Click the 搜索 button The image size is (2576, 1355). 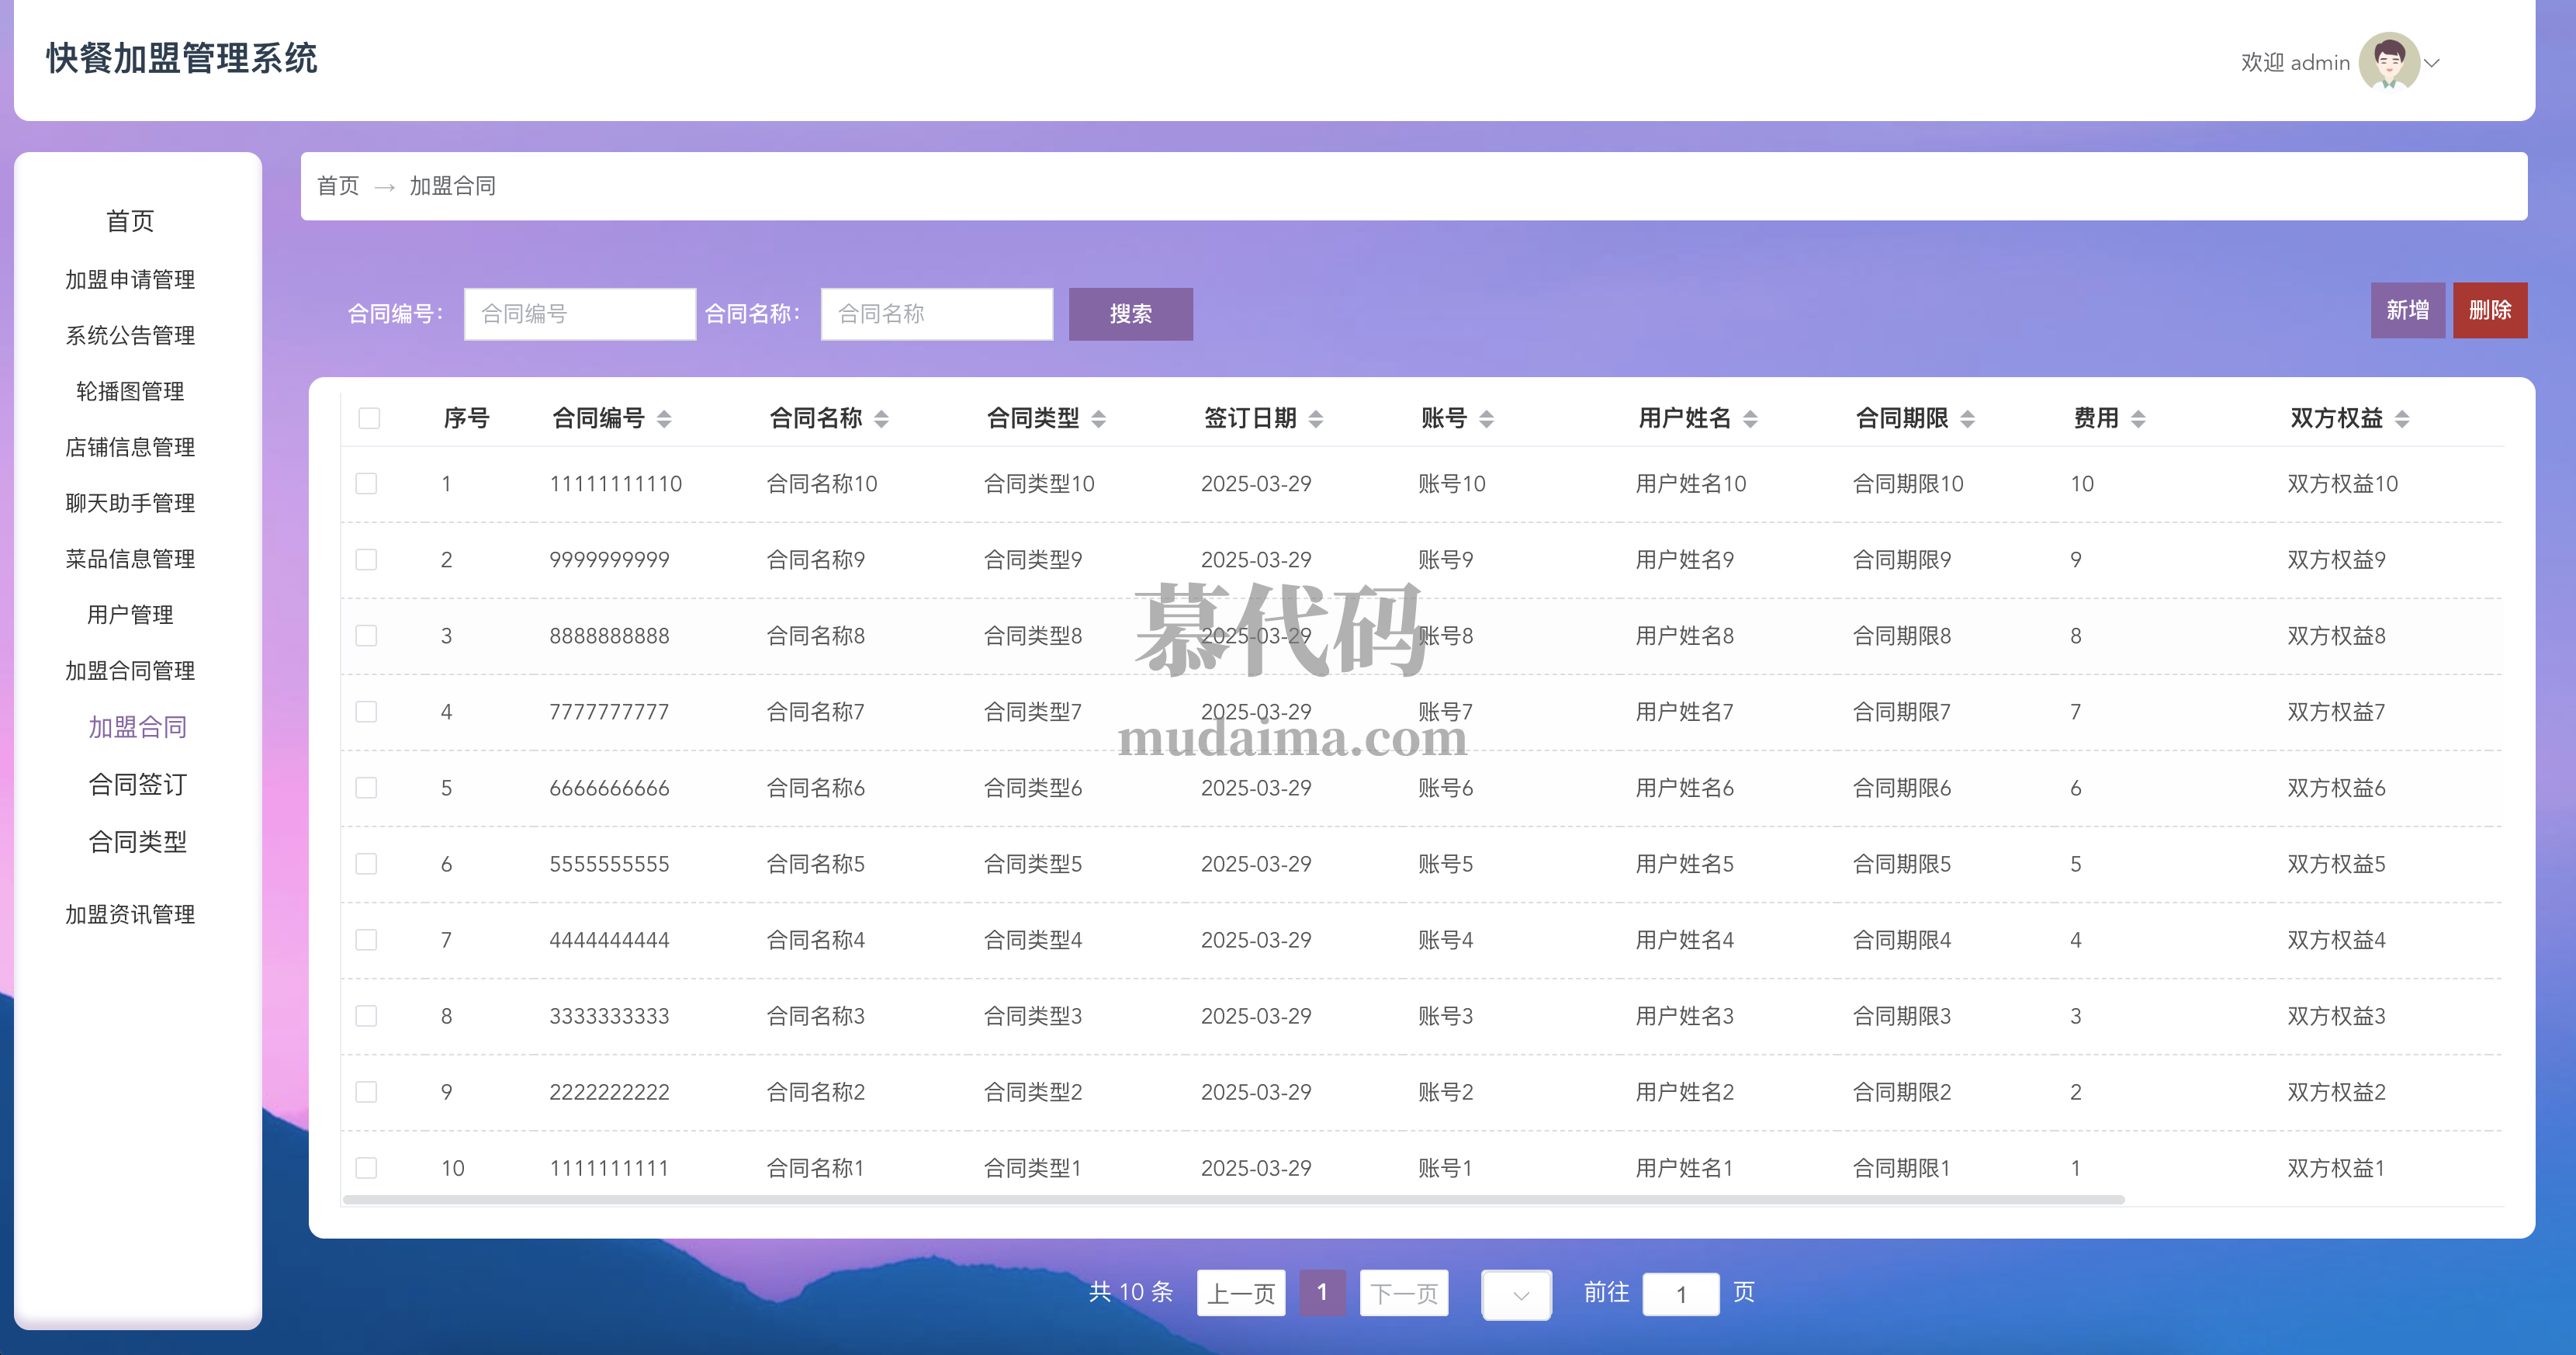point(1130,314)
